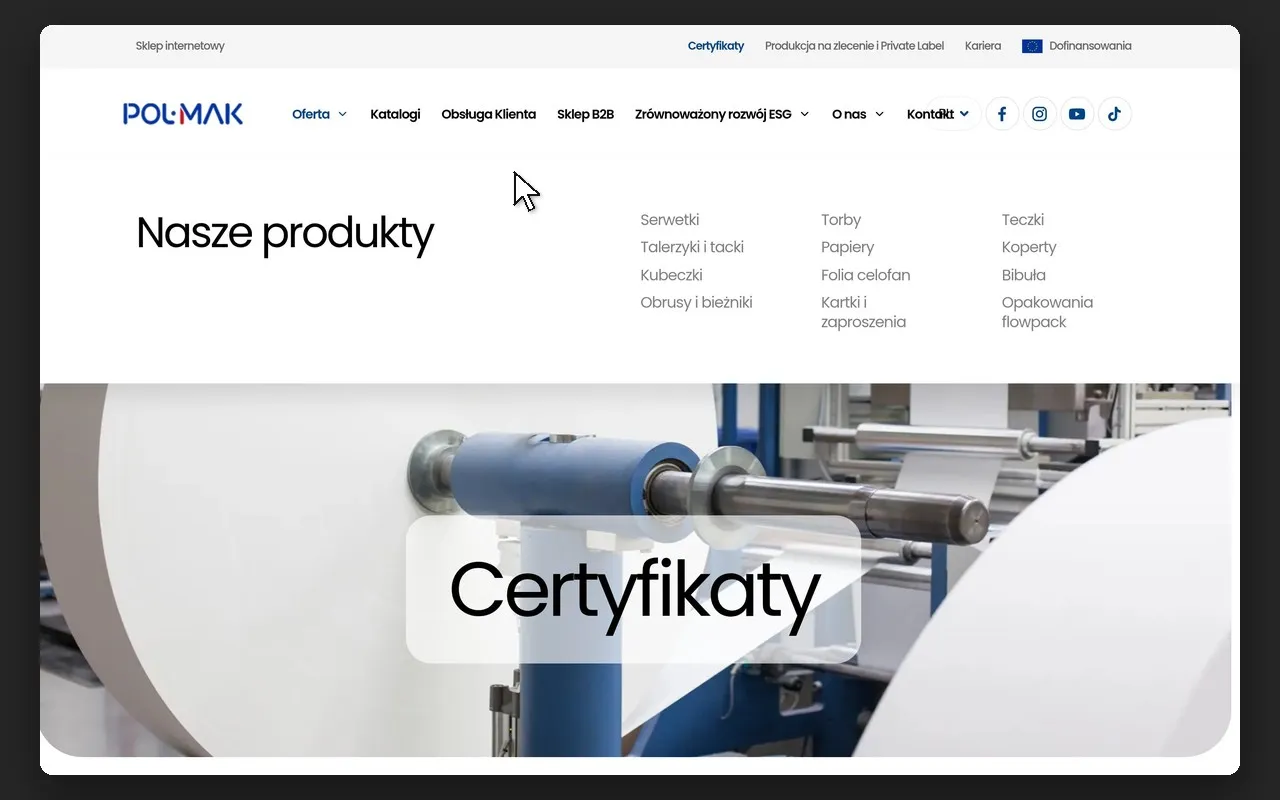Select the Teczki product category
The height and width of the screenshot is (800, 1280).
[x=1023, y=220]
